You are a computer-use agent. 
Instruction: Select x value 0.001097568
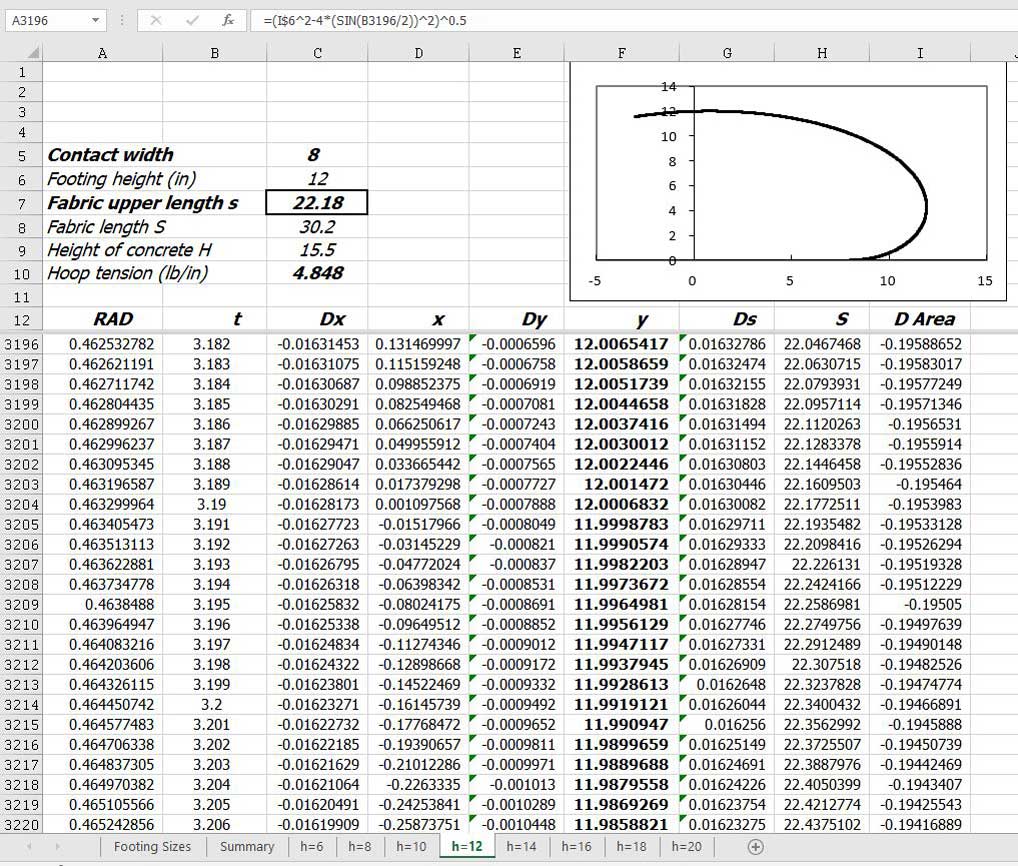click(x=418, y=504)
